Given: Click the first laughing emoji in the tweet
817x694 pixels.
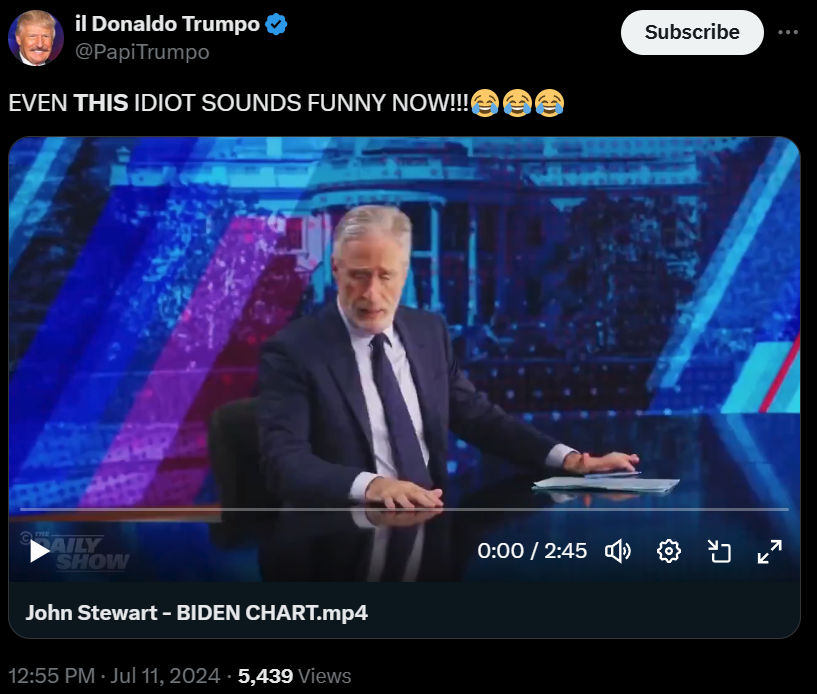Looking at the screenshot, I should click(485, 103).
